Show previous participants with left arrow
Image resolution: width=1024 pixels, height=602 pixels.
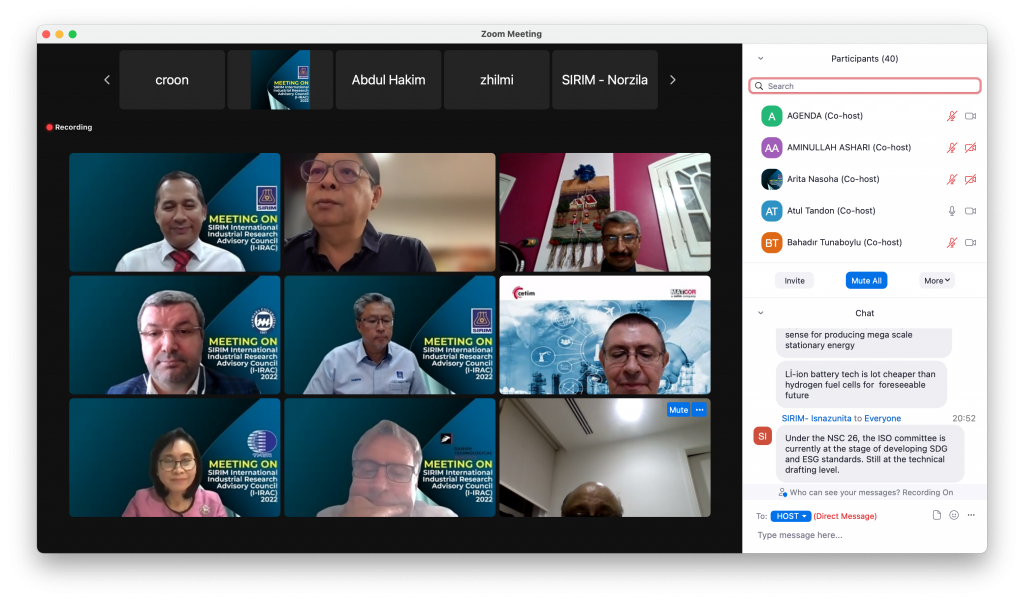(107, 80)
